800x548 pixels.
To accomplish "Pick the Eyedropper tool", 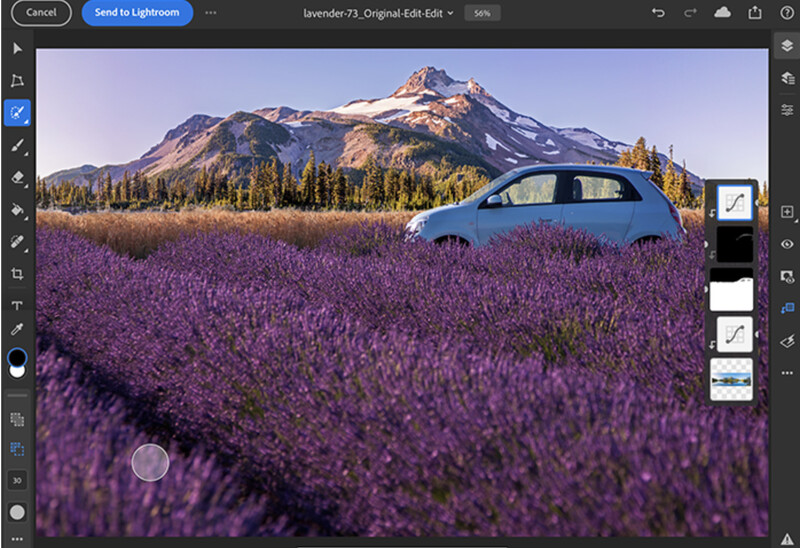I will (x=17, y=330).
